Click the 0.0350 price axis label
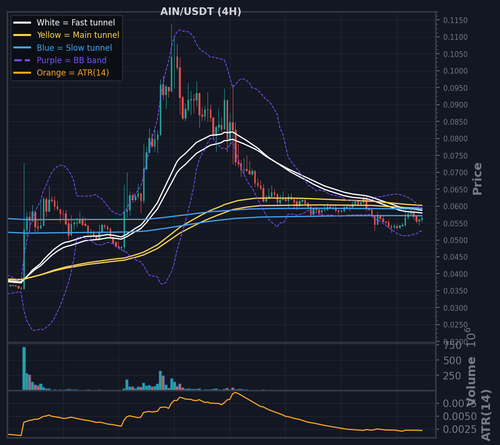The width and height of the screenshot is (500, 445). click(455, 291)
